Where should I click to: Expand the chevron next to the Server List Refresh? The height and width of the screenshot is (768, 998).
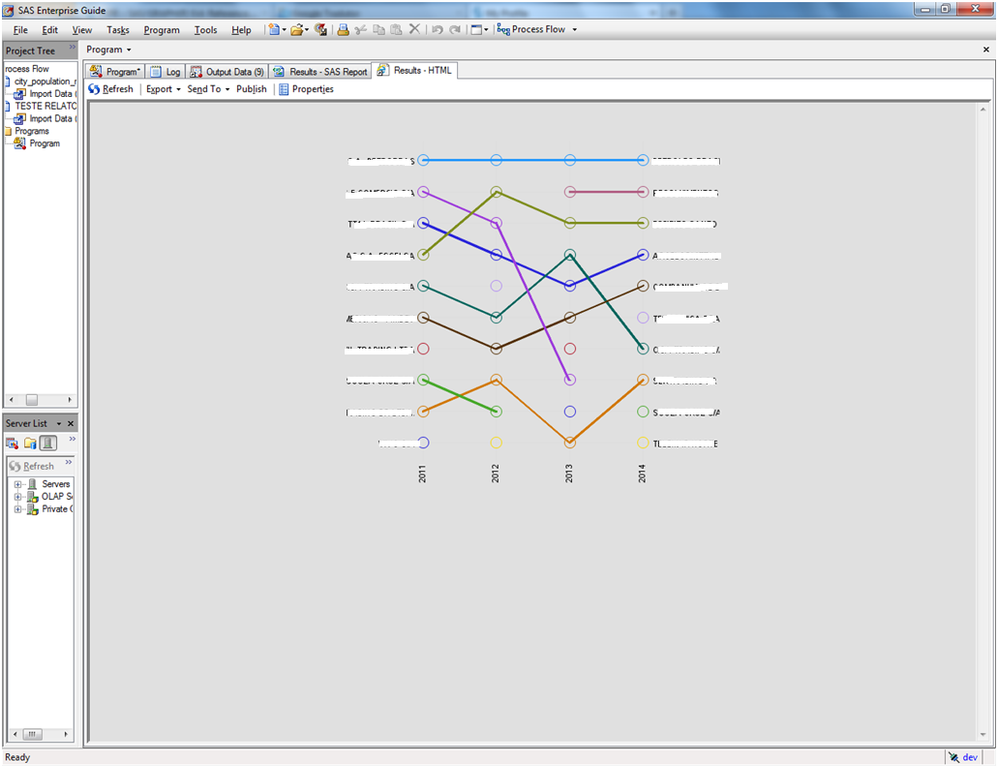[x=69, y=463]
